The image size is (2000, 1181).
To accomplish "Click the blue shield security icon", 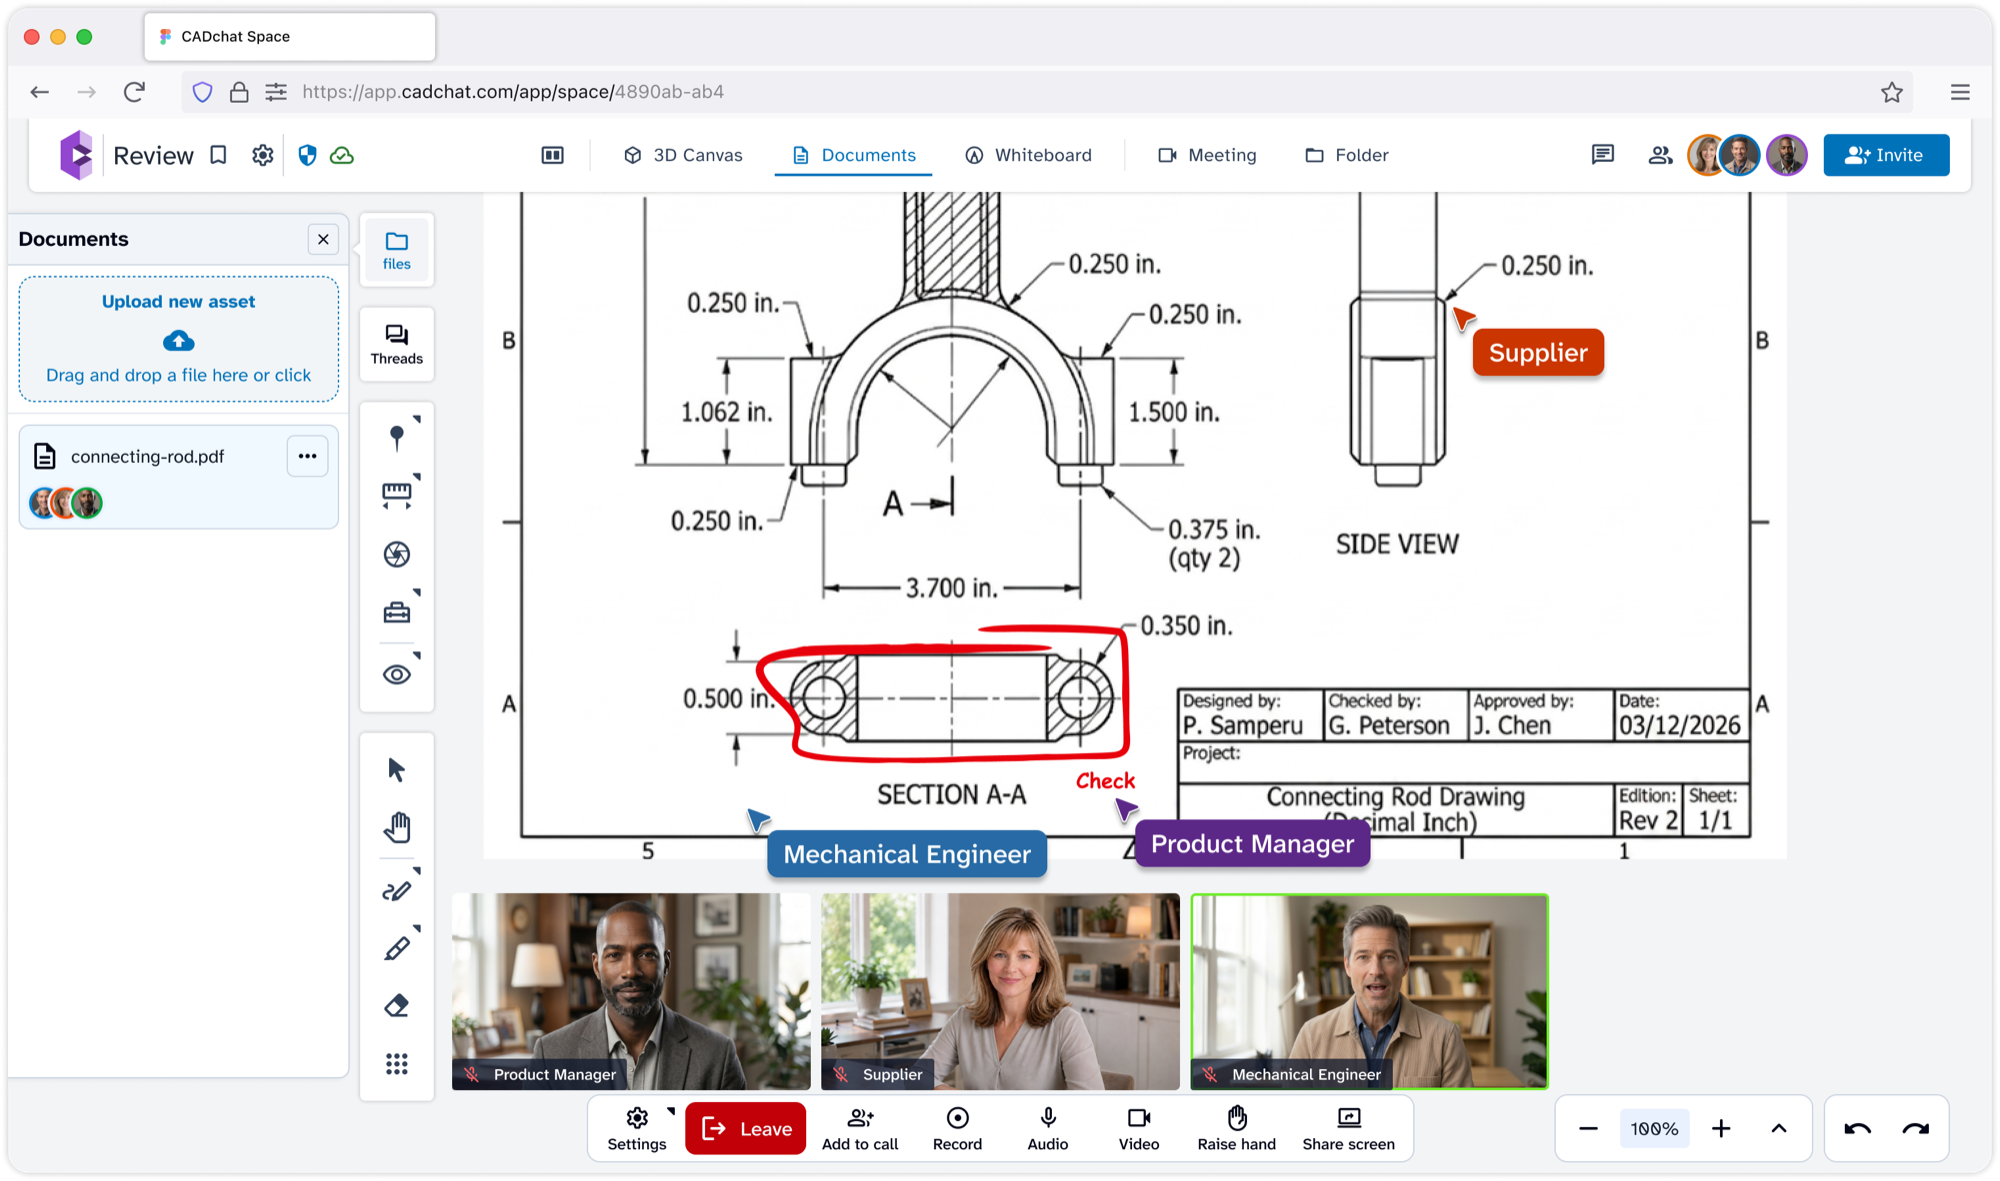I will click(307, 155).
